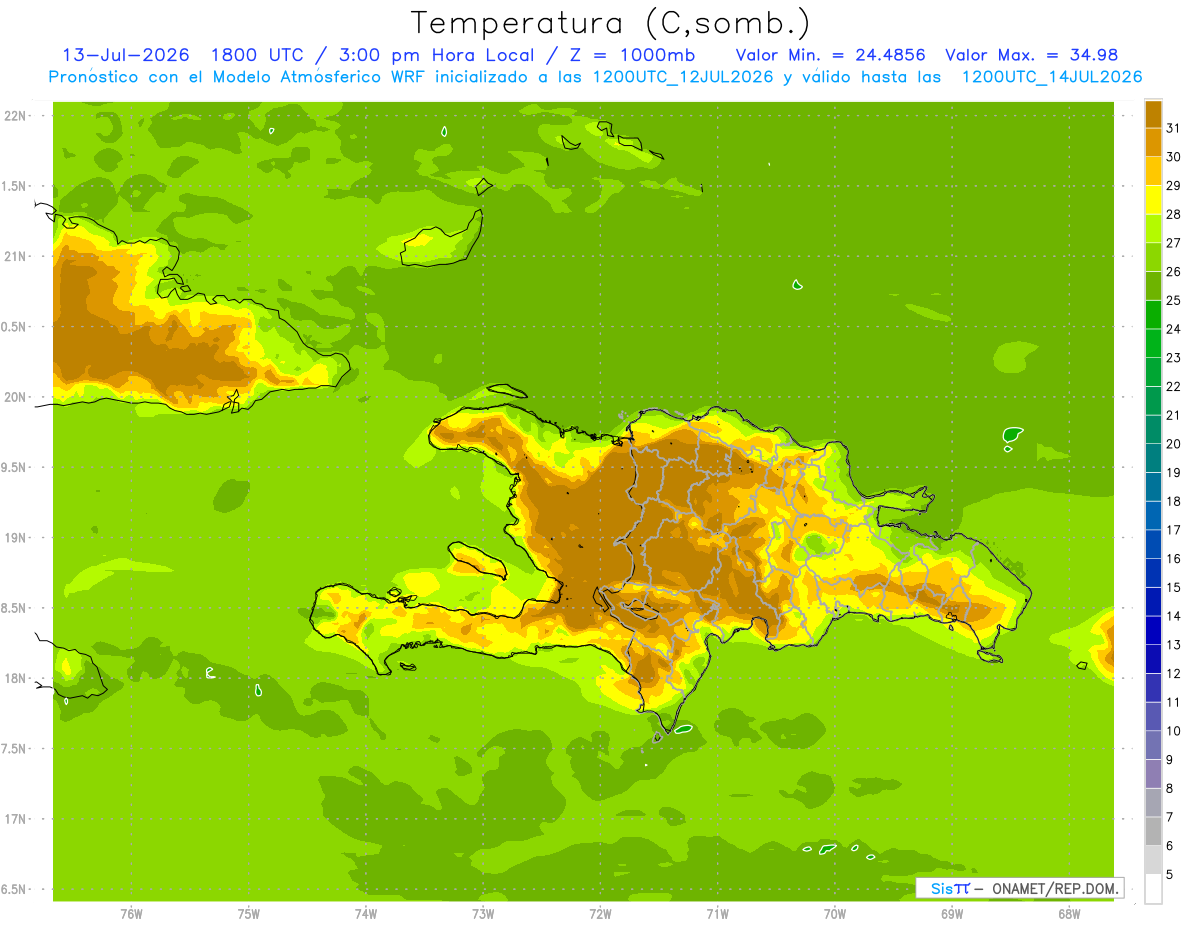Click the white bottom swatch of the colorbar
Image resolution: width=1200 pixels, height=927 pixels.
(x=1153, y=889)
